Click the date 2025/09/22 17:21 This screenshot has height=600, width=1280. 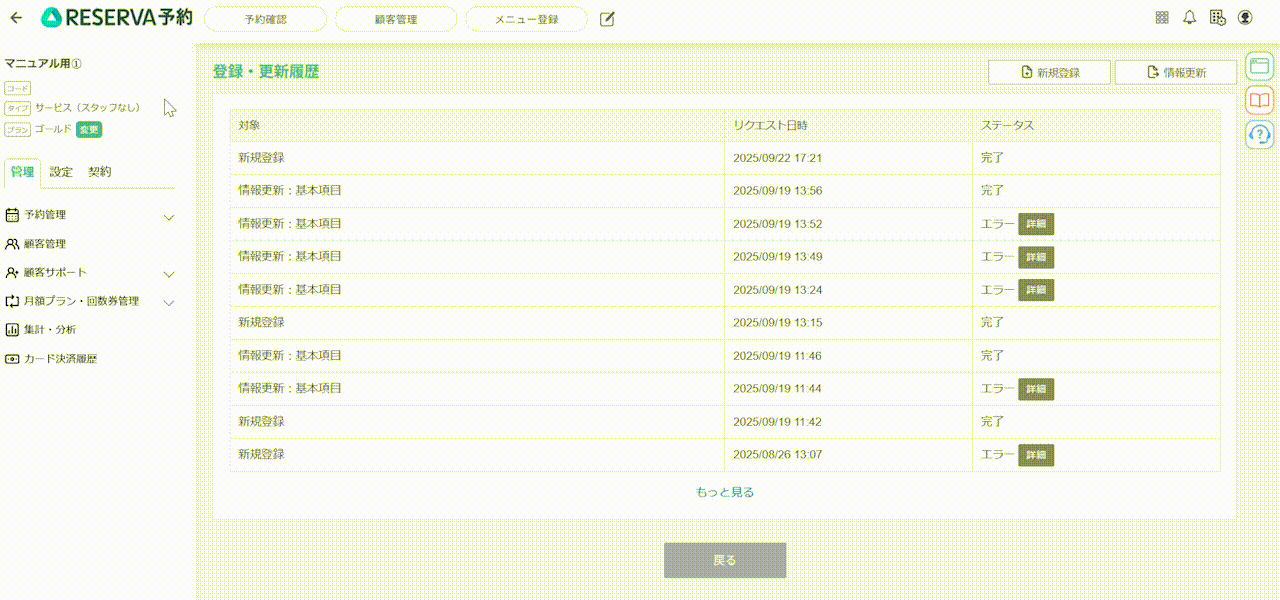[777, 158]
